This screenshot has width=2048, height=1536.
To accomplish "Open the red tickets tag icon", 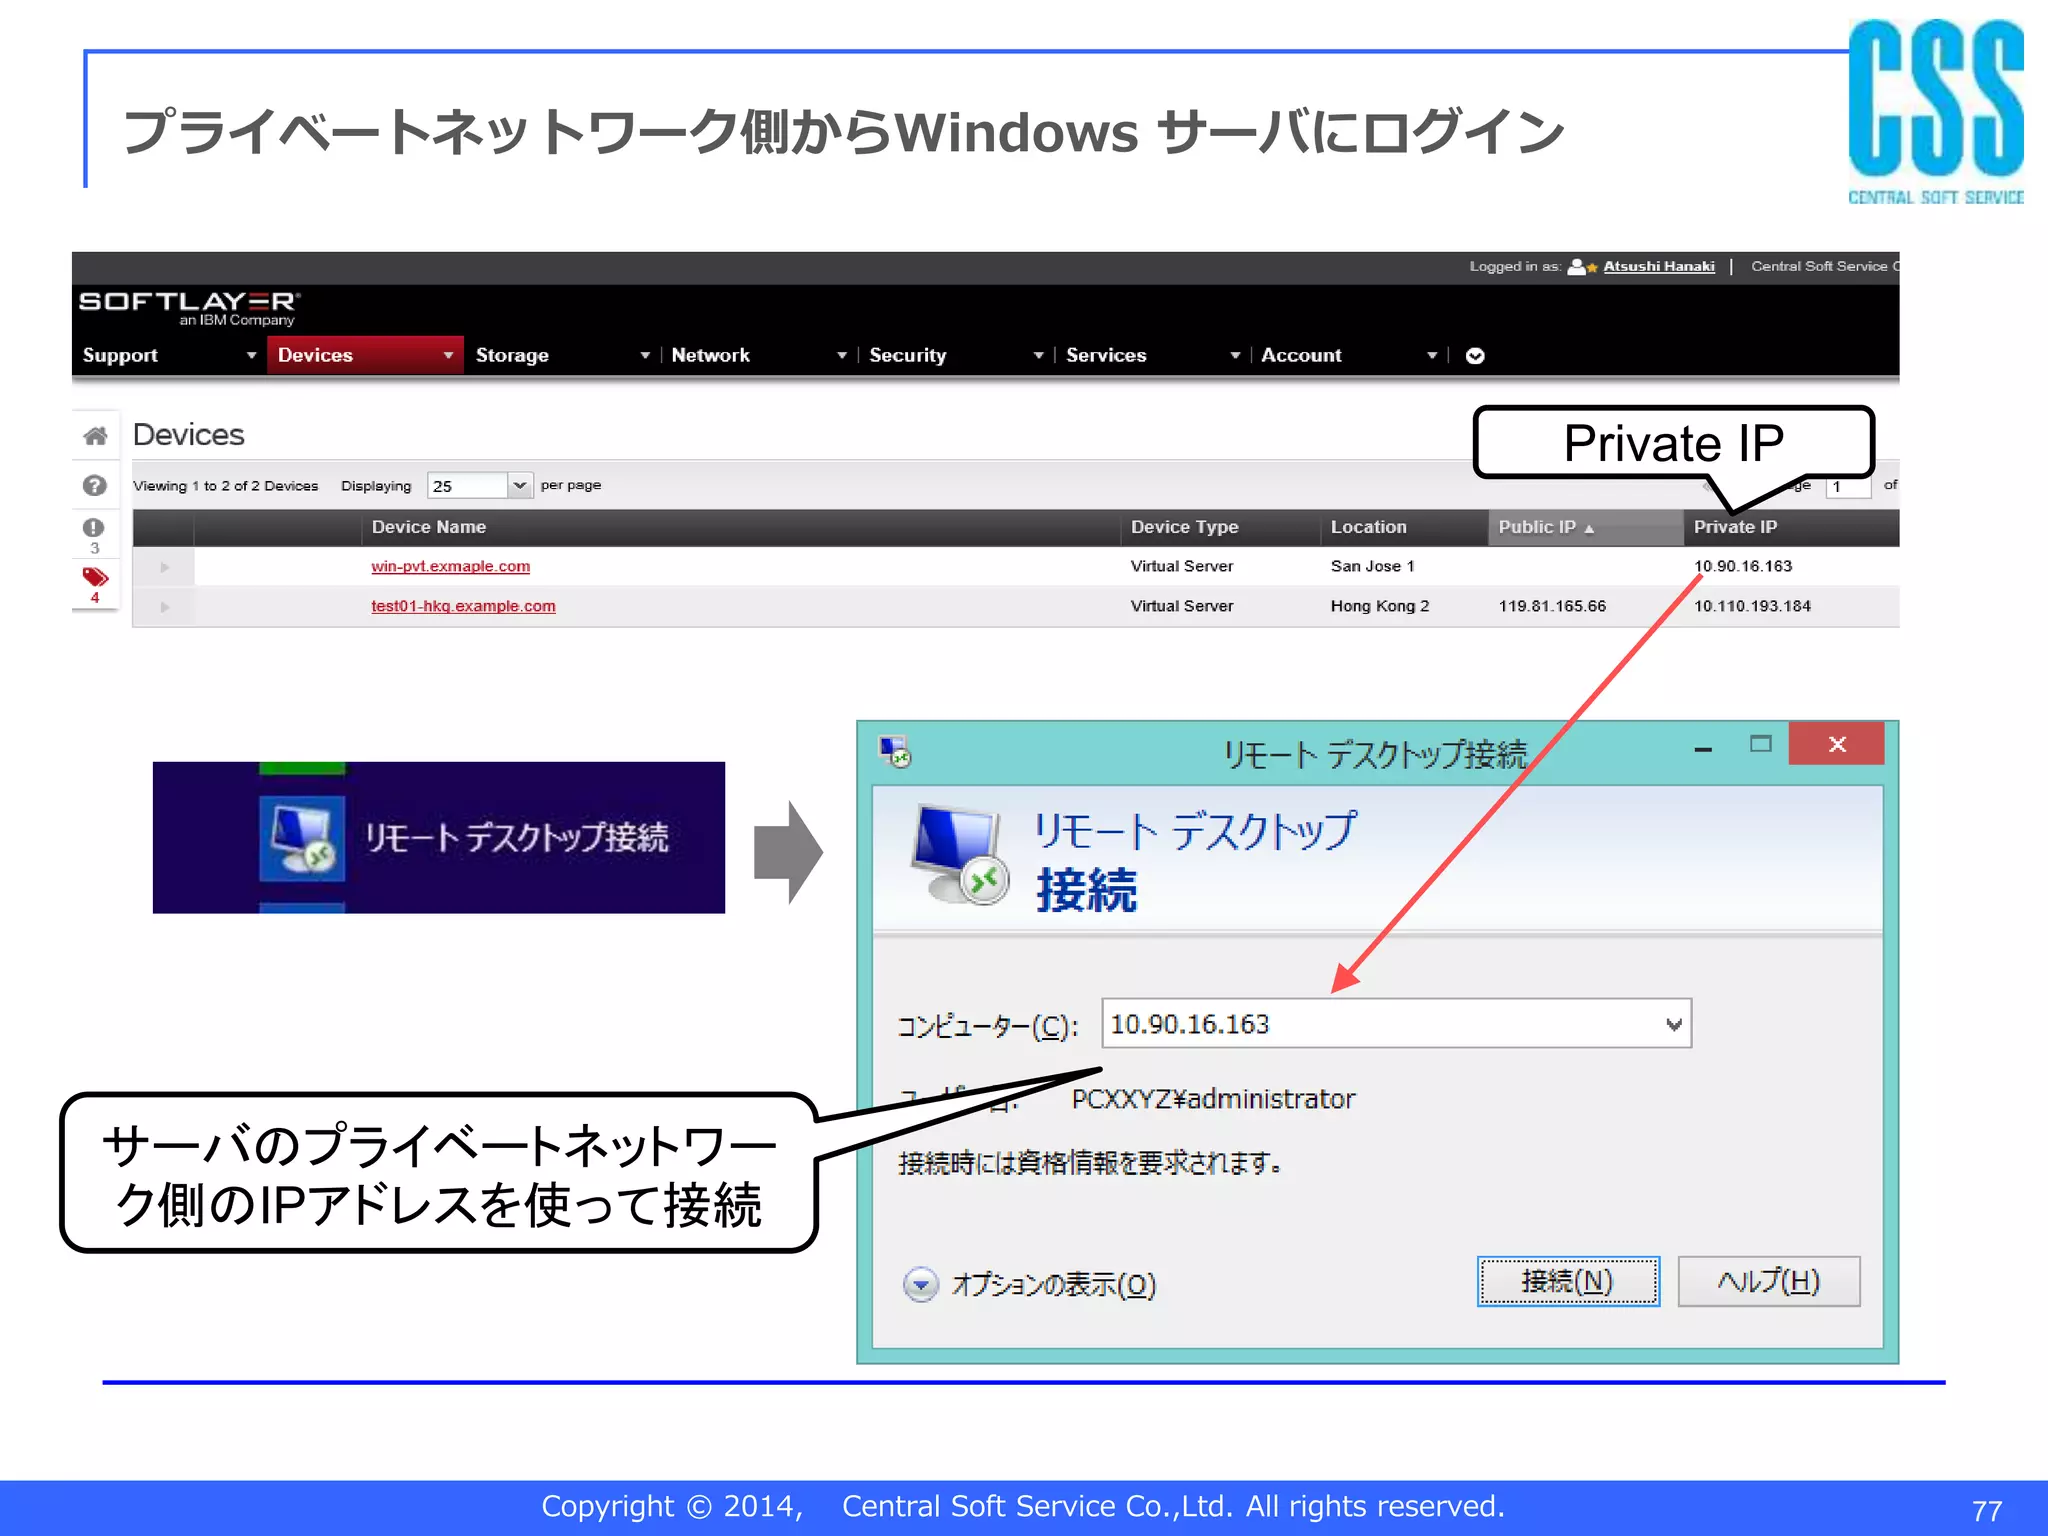I will 95,577.
